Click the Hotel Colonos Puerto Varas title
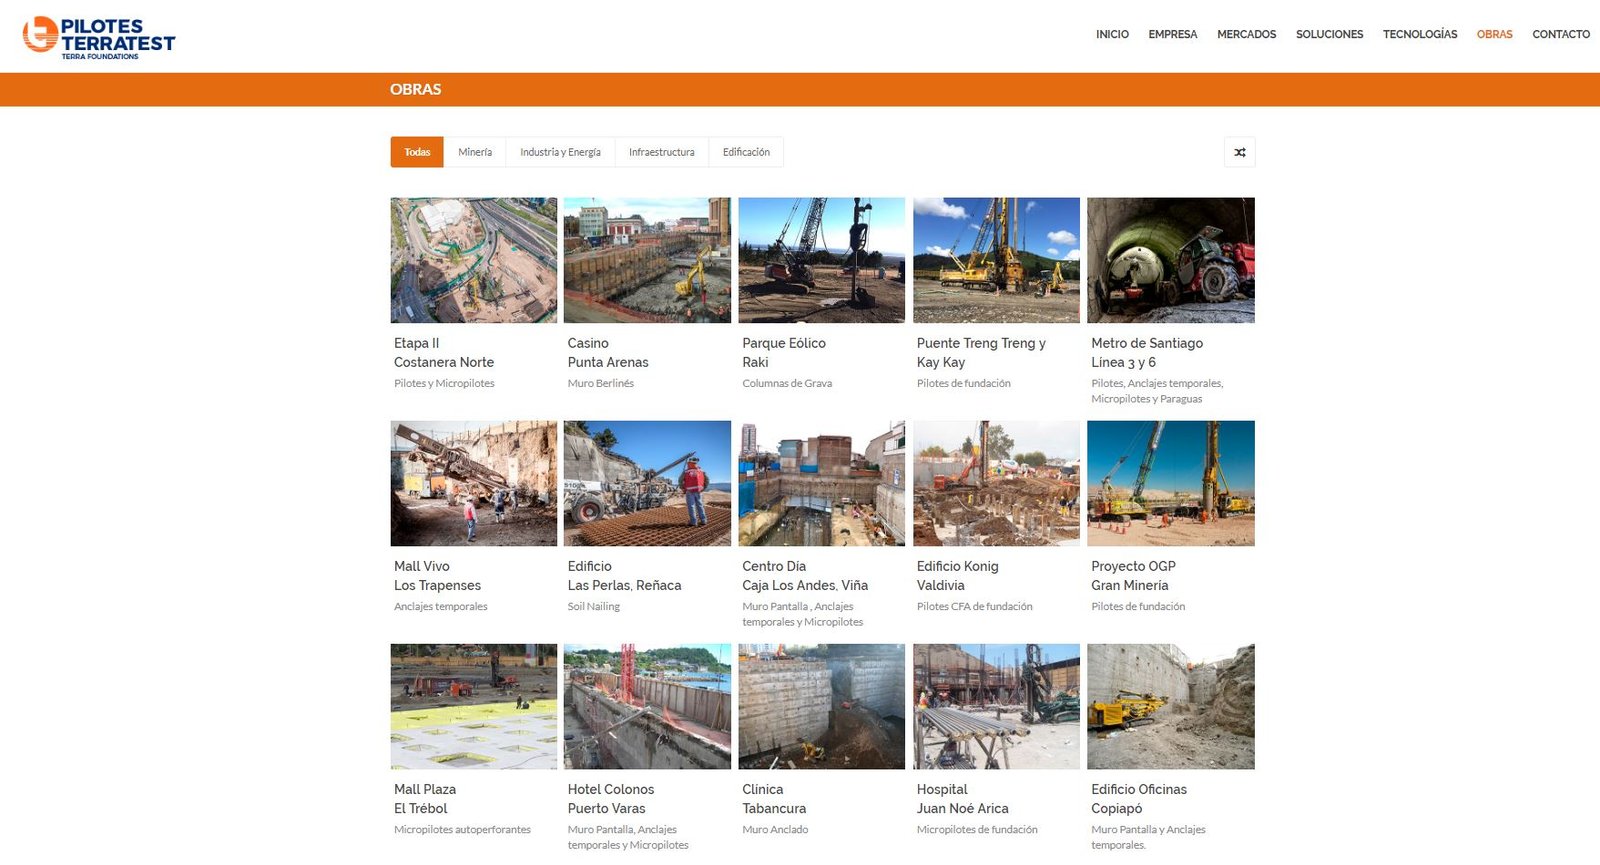This screenshot has width=1600, height=865. point(611,799)
